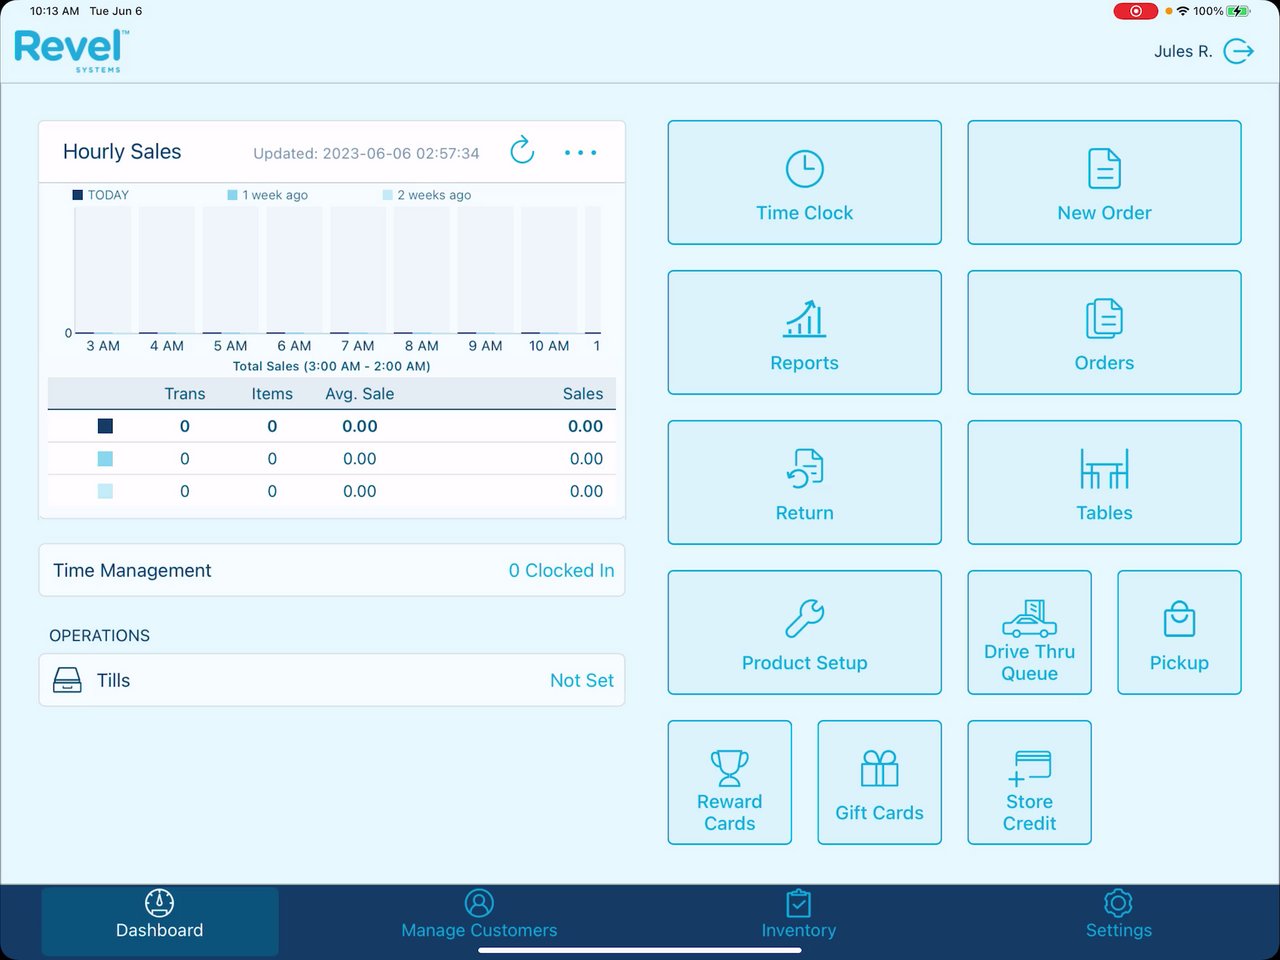This screenshot has height=960, width=1280.
Task: Open the Return tile
Action: (805, 483)
